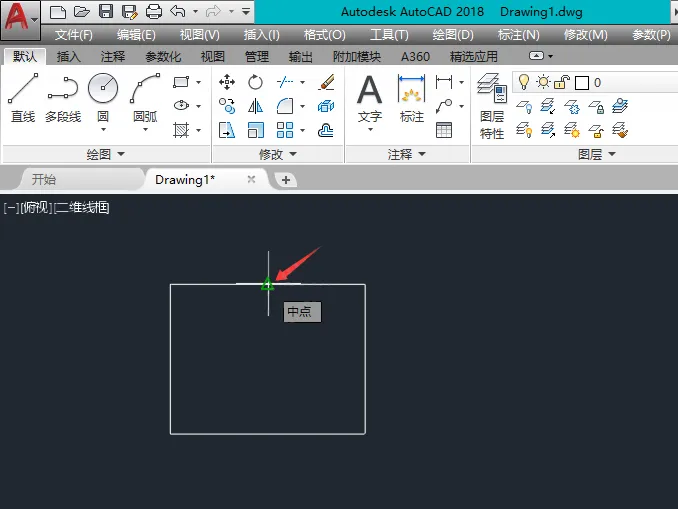Screen dimensions: 678x509
Task: Open the 文件(F) menu
Action: click(x=74, y=35)
